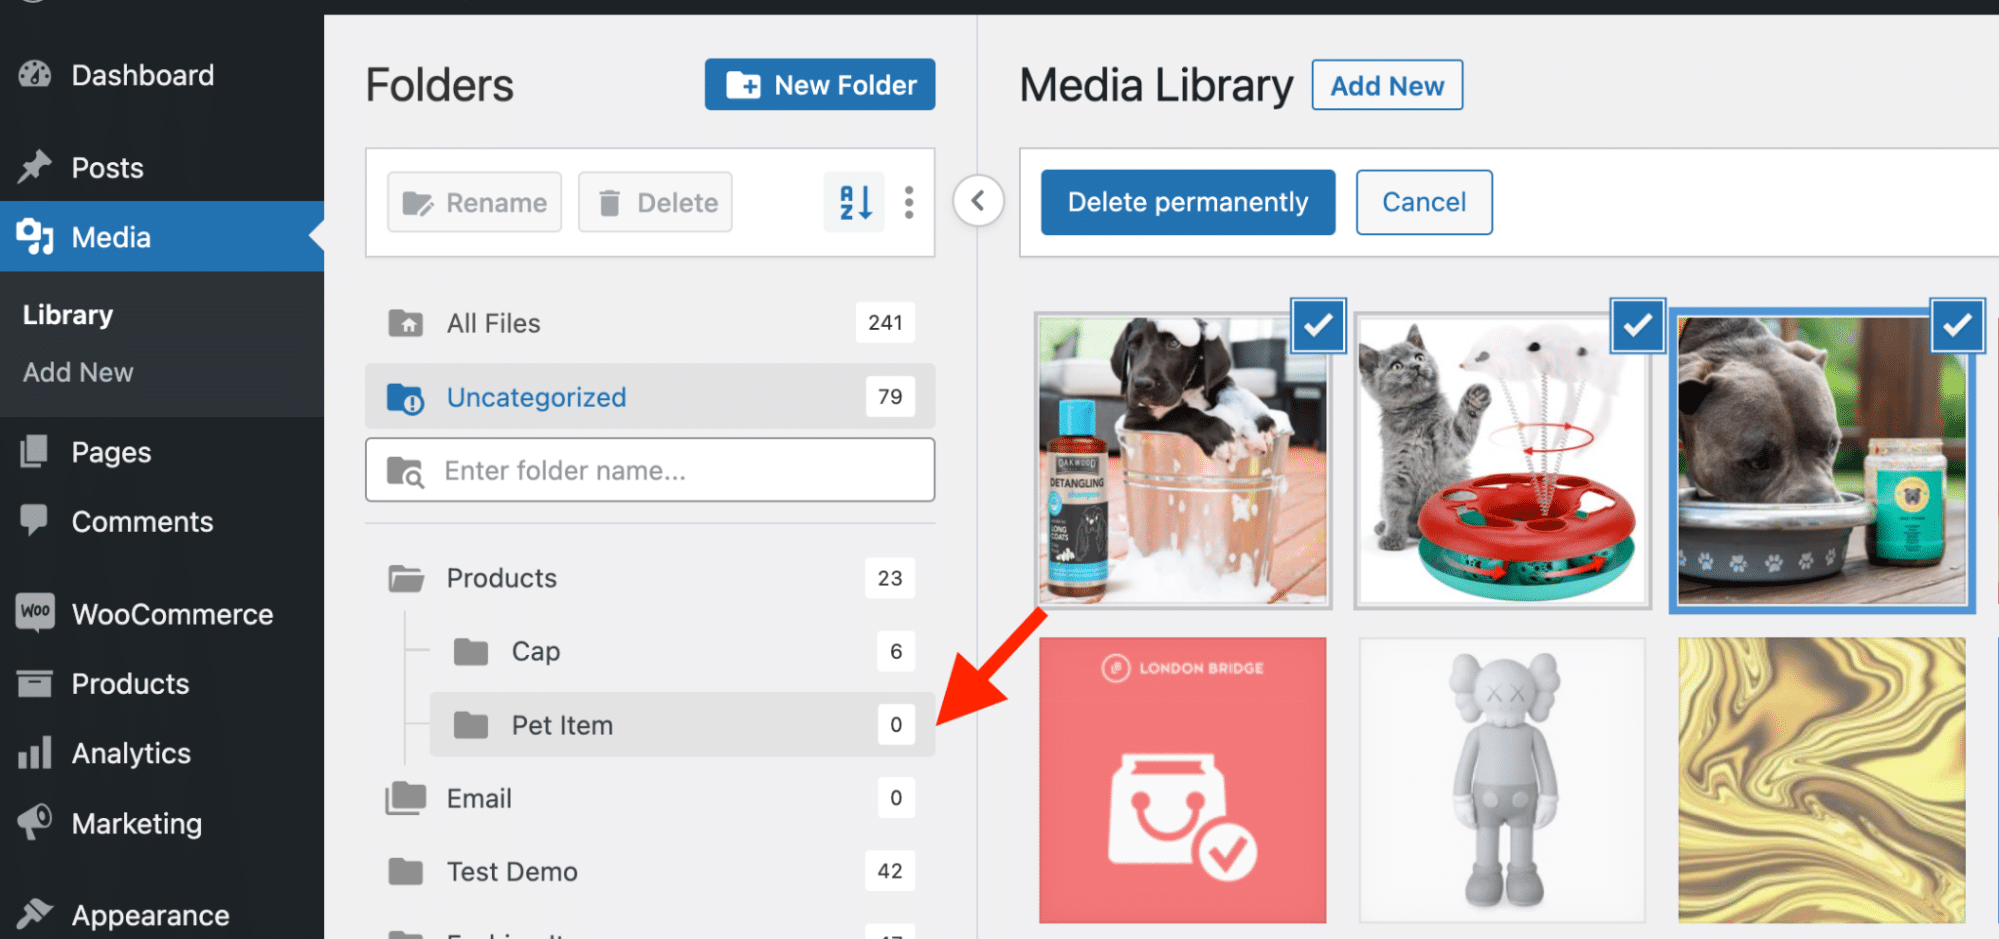Click the WooCommerce icon in the sidebar
Screen dimensions: 1999x939
pos(34,613)
